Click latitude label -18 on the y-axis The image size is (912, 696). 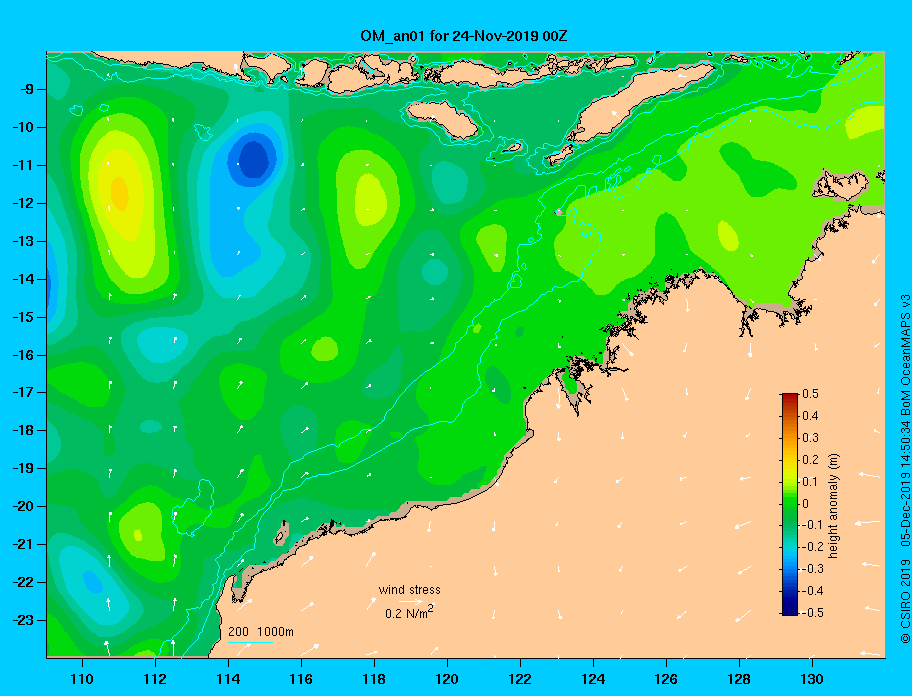click(22, 430)
